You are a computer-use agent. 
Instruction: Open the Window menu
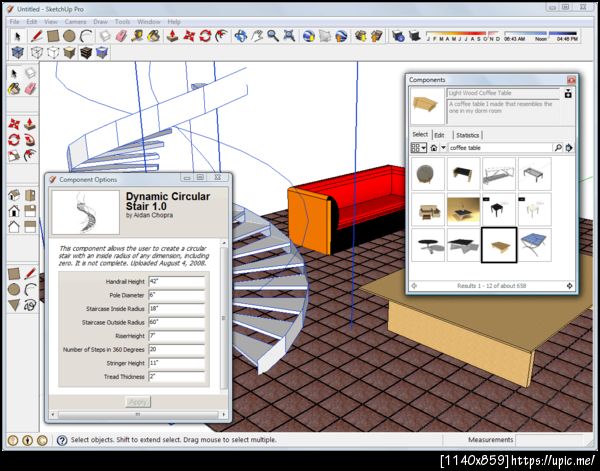pyautogui.click(x=148, y=22)
